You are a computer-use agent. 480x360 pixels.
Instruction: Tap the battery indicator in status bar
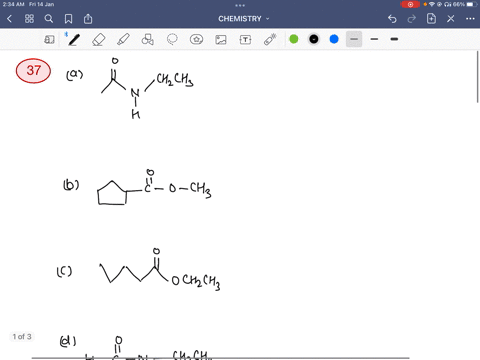coord(472,4)
